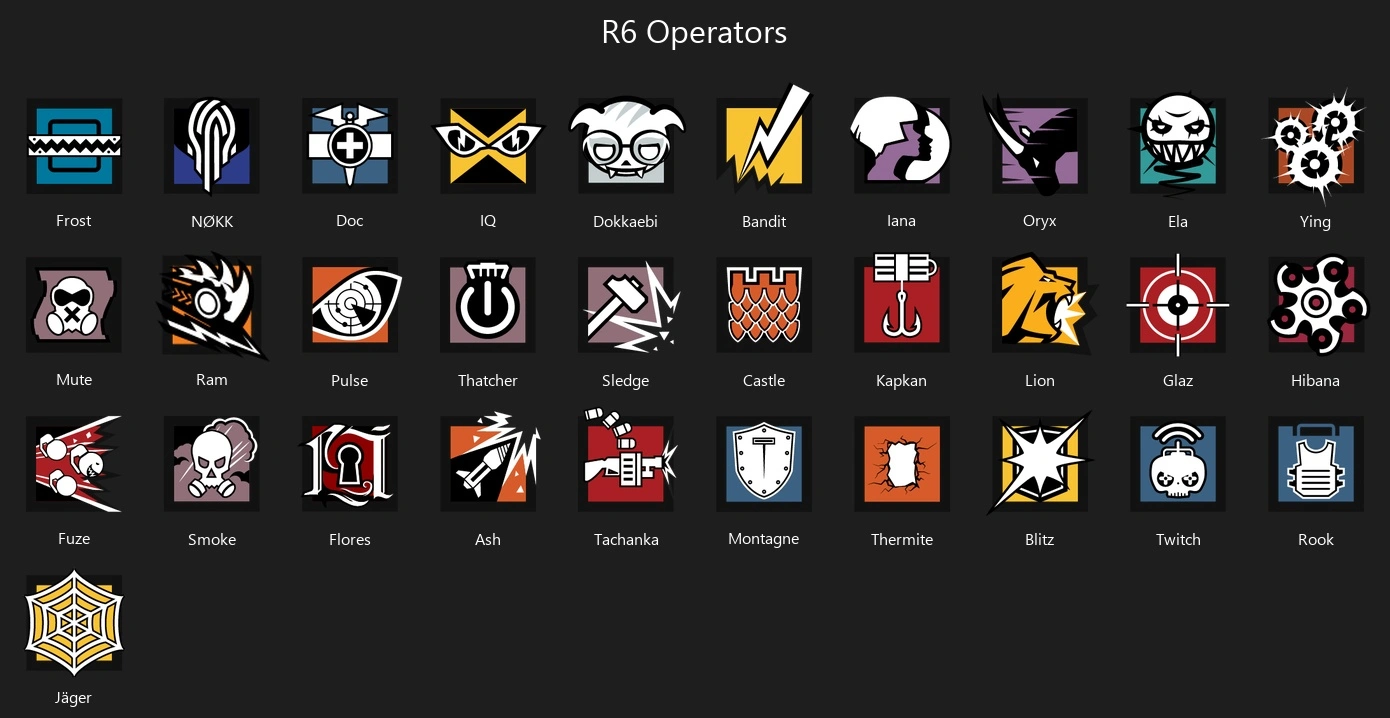
Task: Click the Oryx horned icon
Action: (1036, 146)
